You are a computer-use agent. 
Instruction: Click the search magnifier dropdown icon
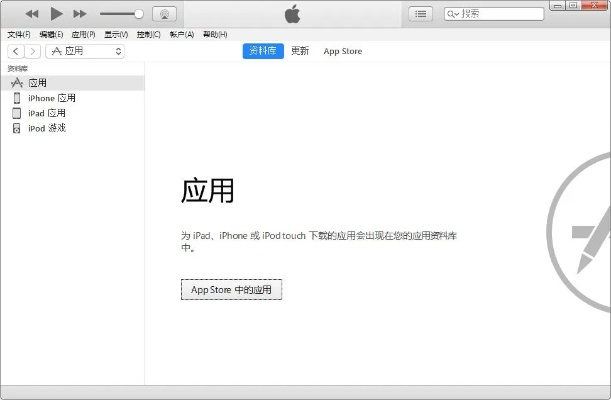tap(453, 14)
